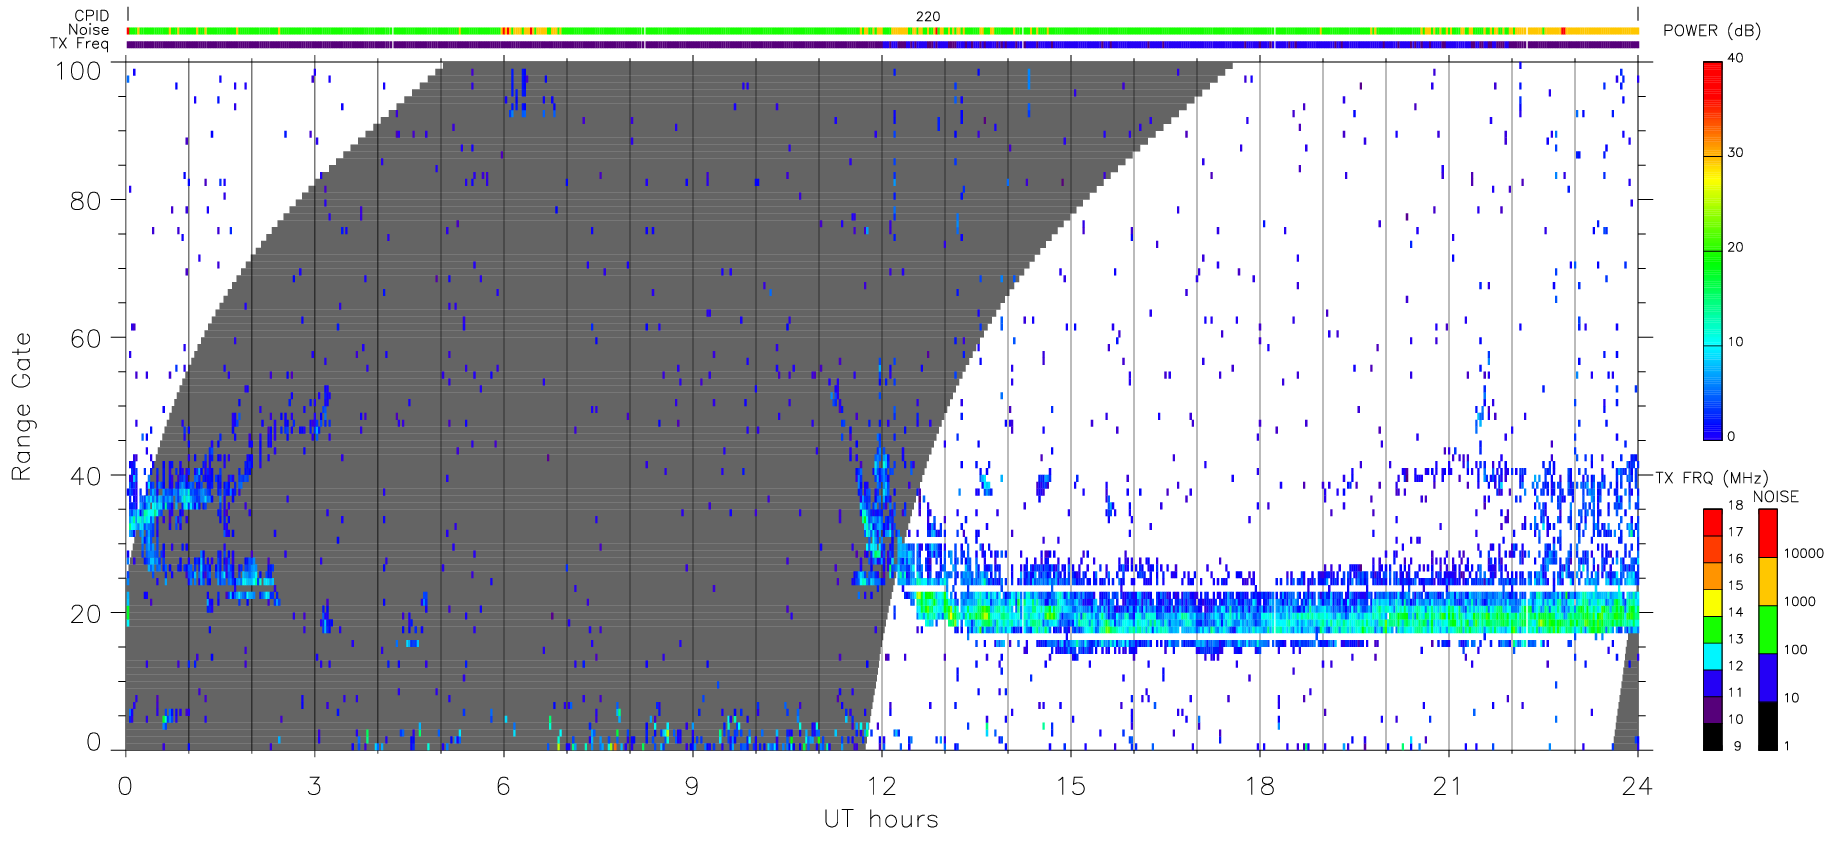Image resolution: width=1843 pixels, height=850 pixels.
Task: Click the 21 tick on the UT hours axis
Action: [x=1448, y=786]
